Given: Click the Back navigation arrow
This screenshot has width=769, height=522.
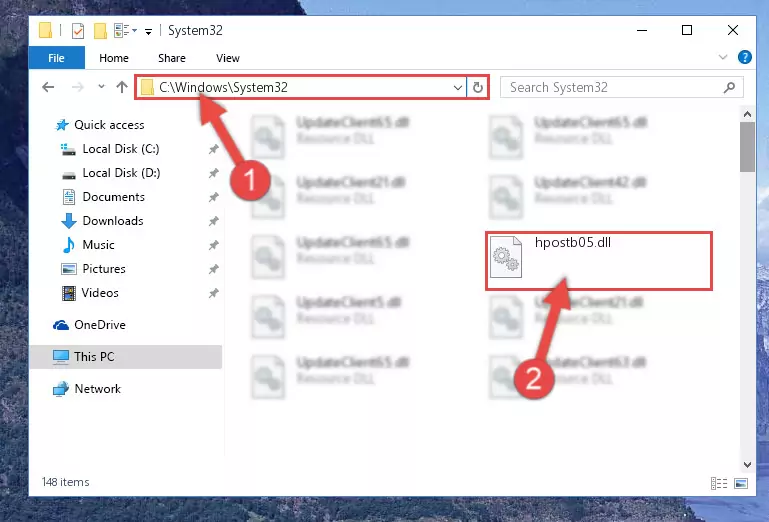Looking at the screenshot, I should [48, 87].
